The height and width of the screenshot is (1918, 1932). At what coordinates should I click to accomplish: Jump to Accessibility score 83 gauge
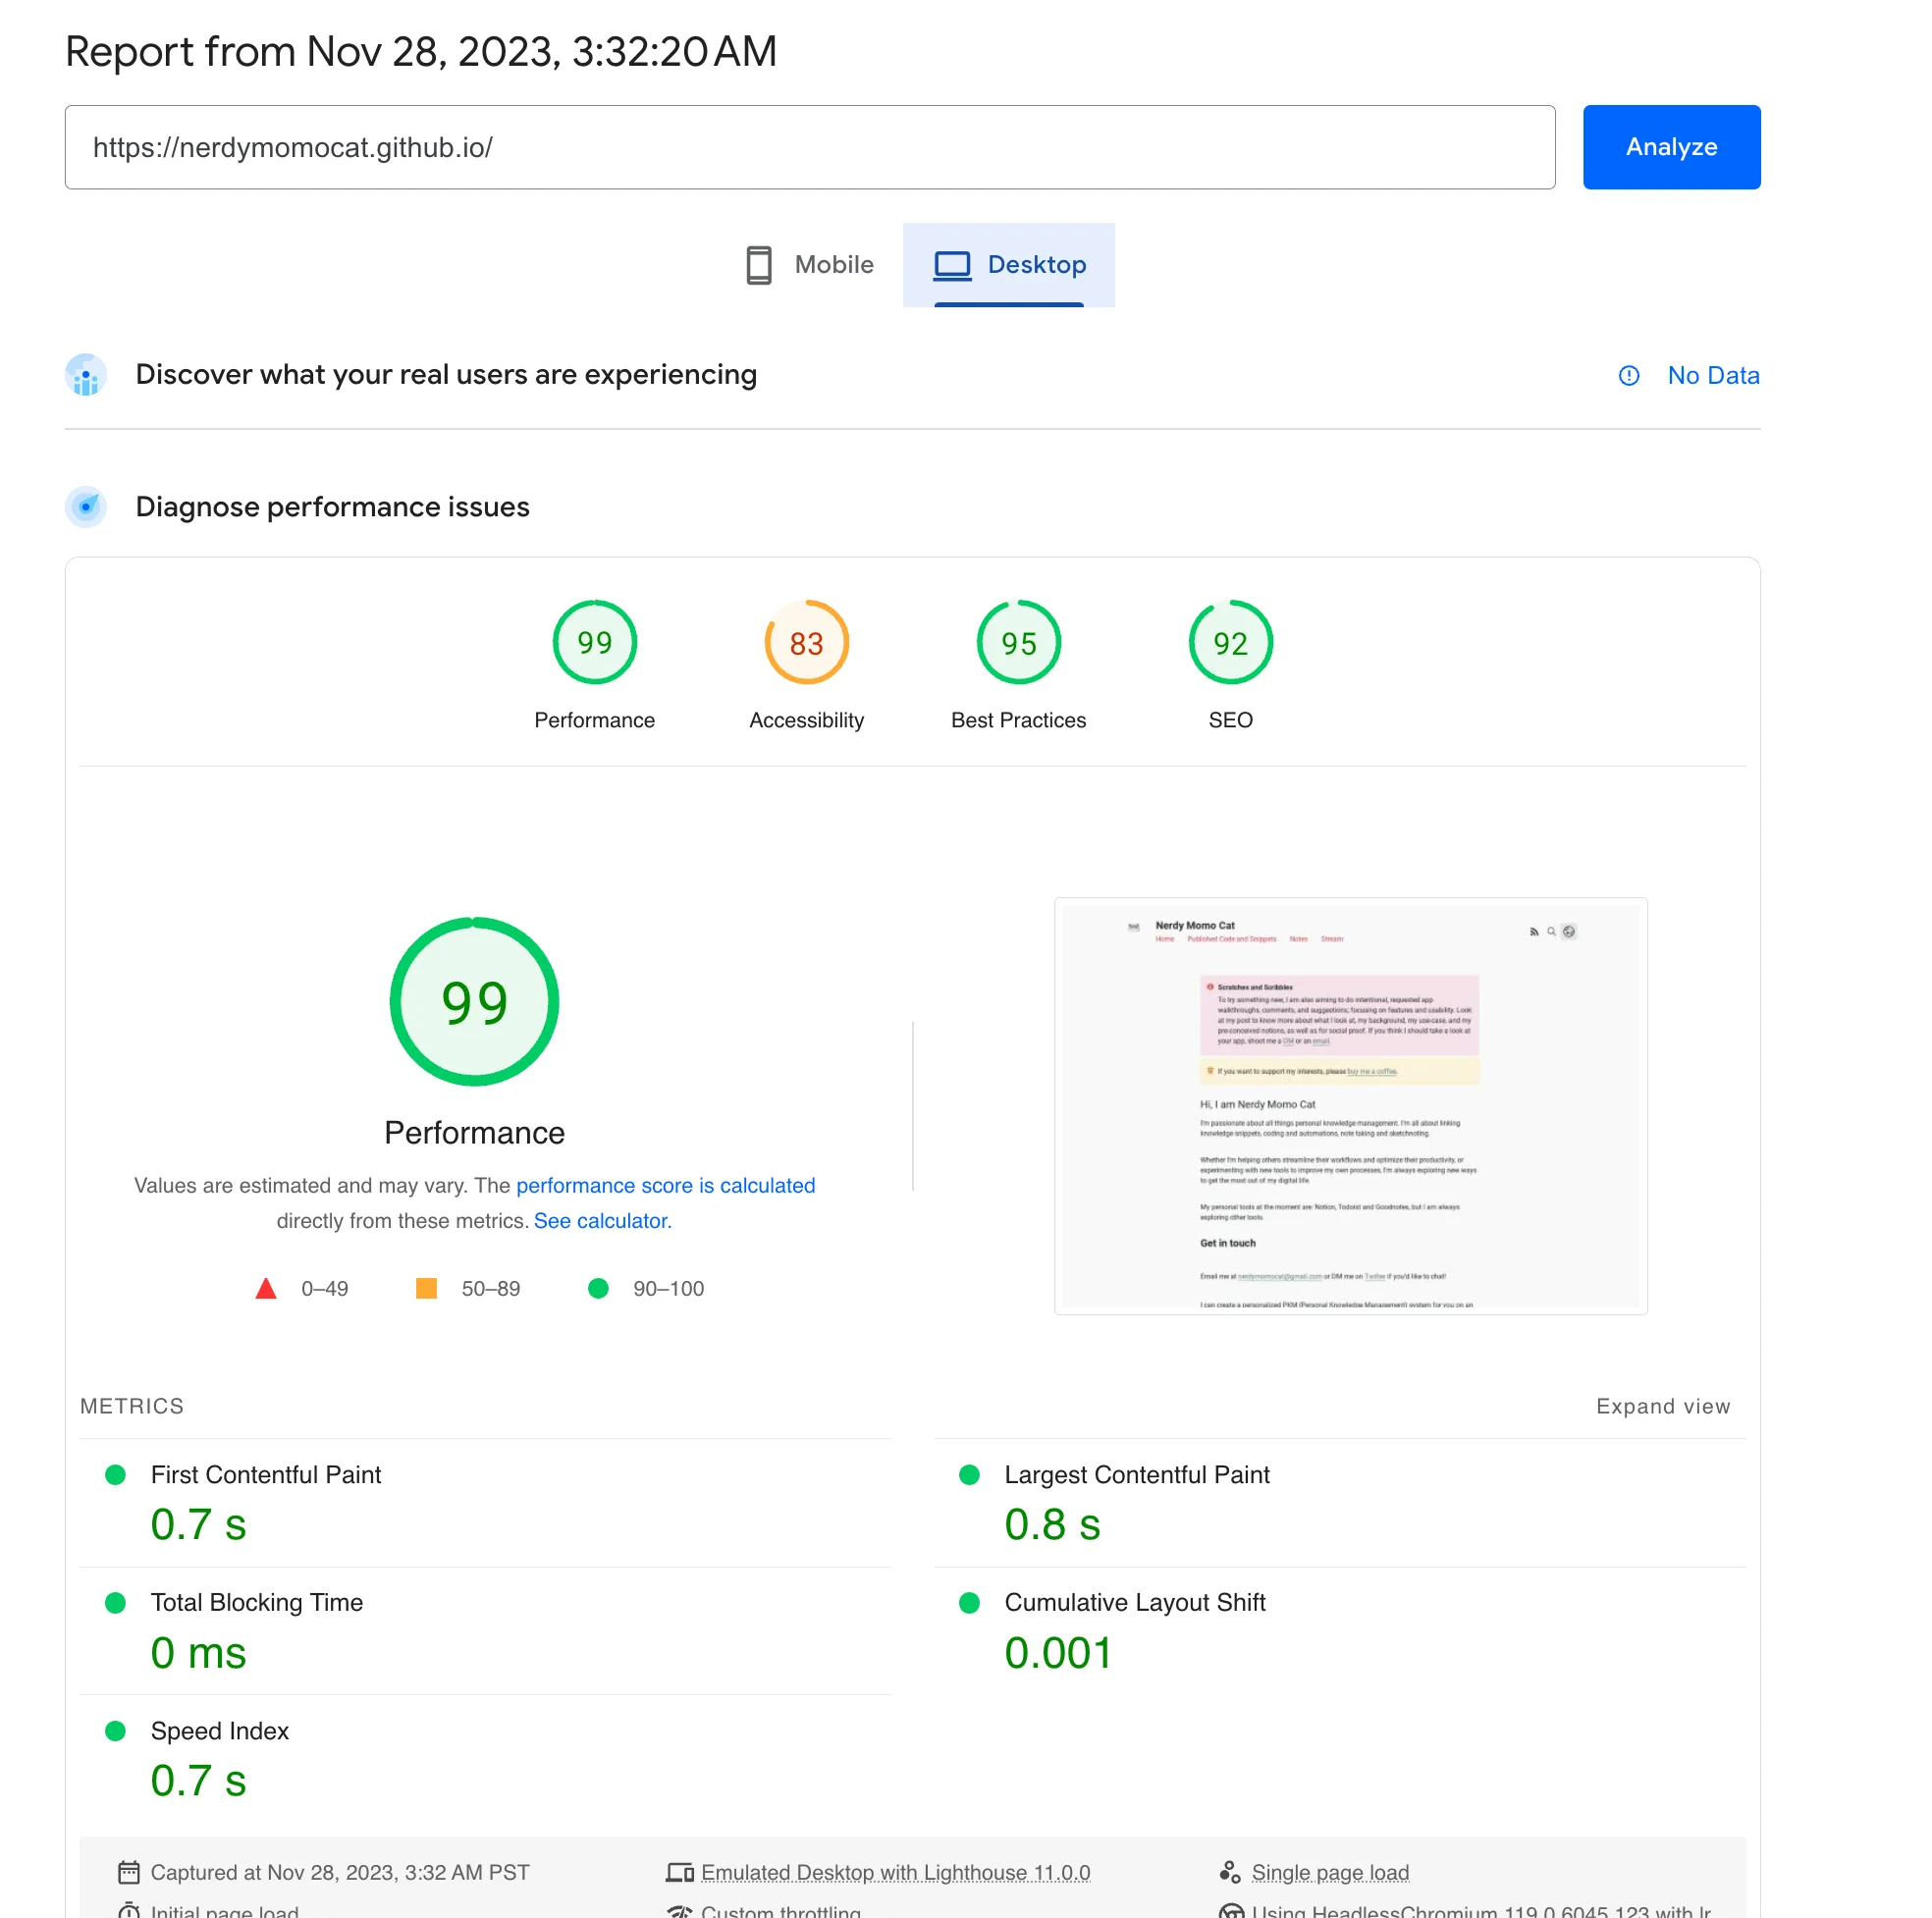[806, 643]
